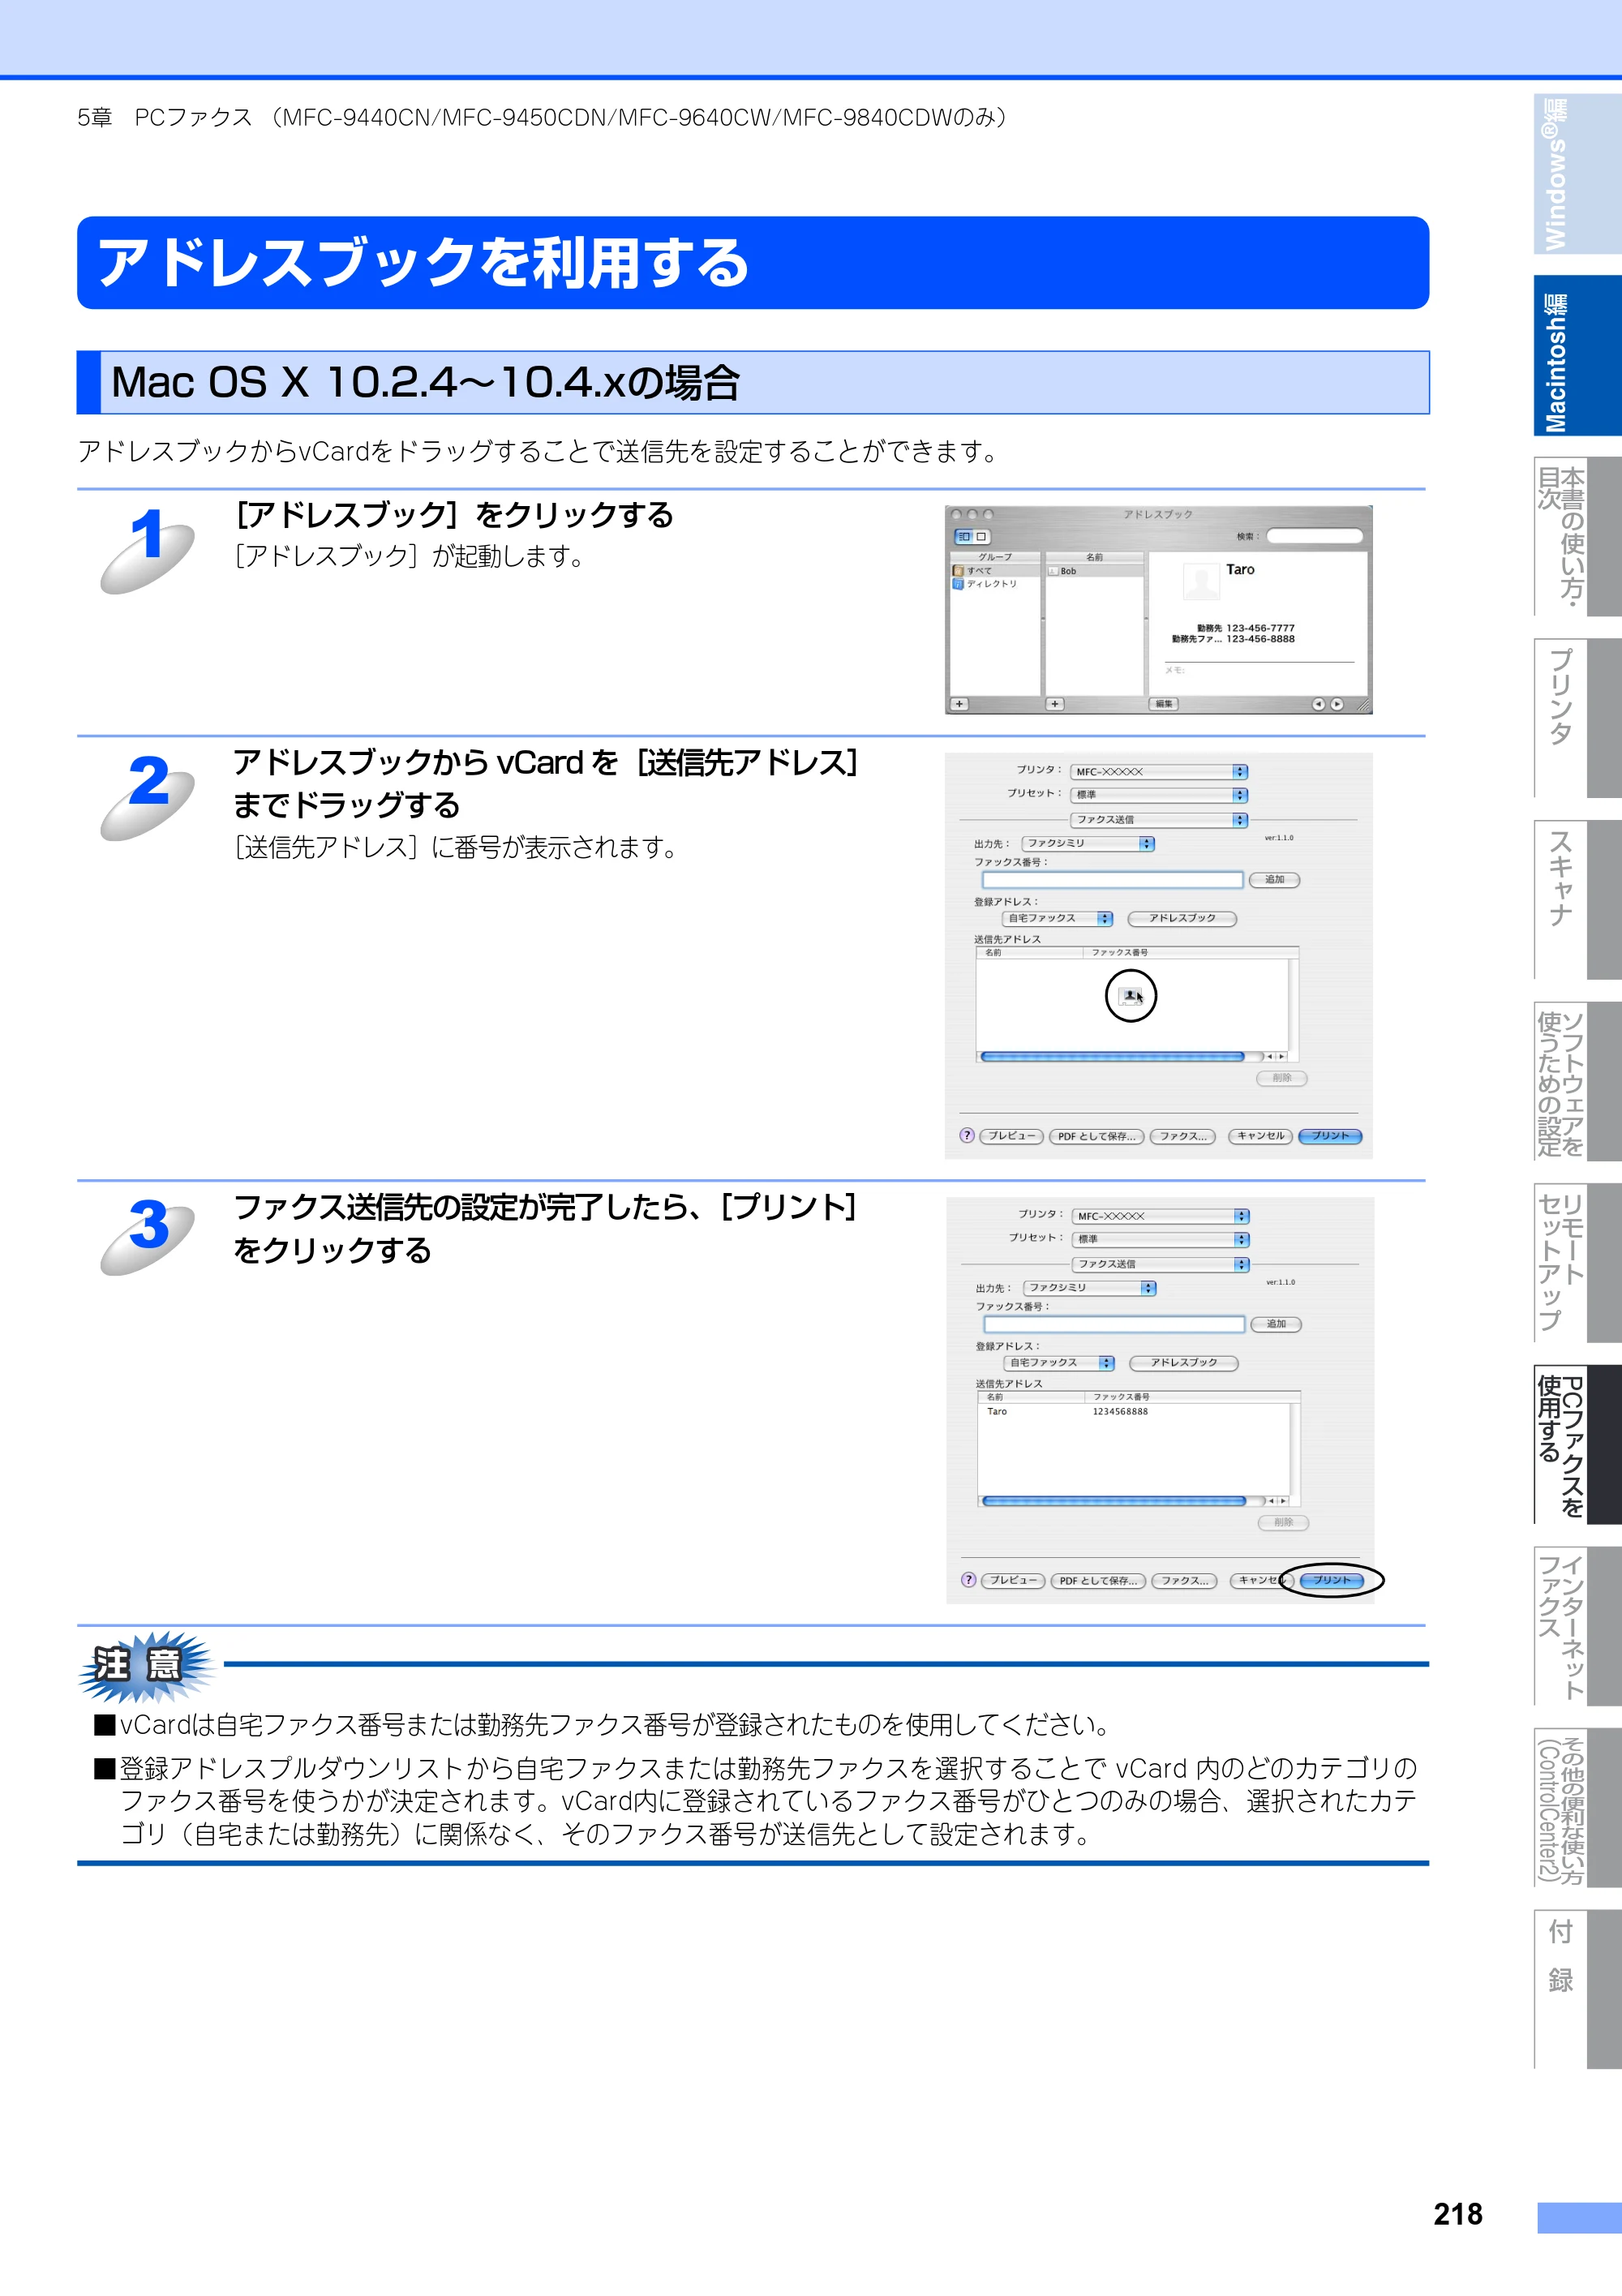Open the 付録 side tab
Image resolution: width=1622 pixels, height=2296 pixels.
pyautogui.click(x=1577, y=1989)
